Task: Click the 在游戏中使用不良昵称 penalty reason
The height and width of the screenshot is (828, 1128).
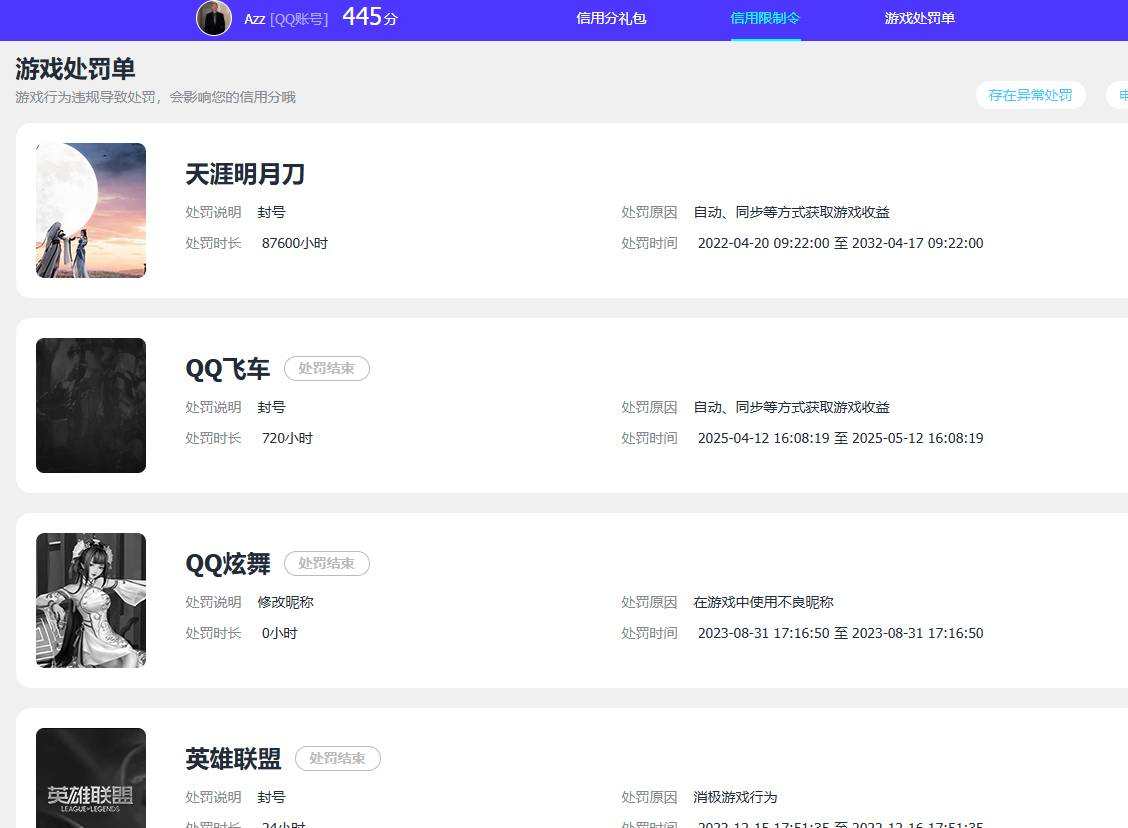Action: point(763,602)
